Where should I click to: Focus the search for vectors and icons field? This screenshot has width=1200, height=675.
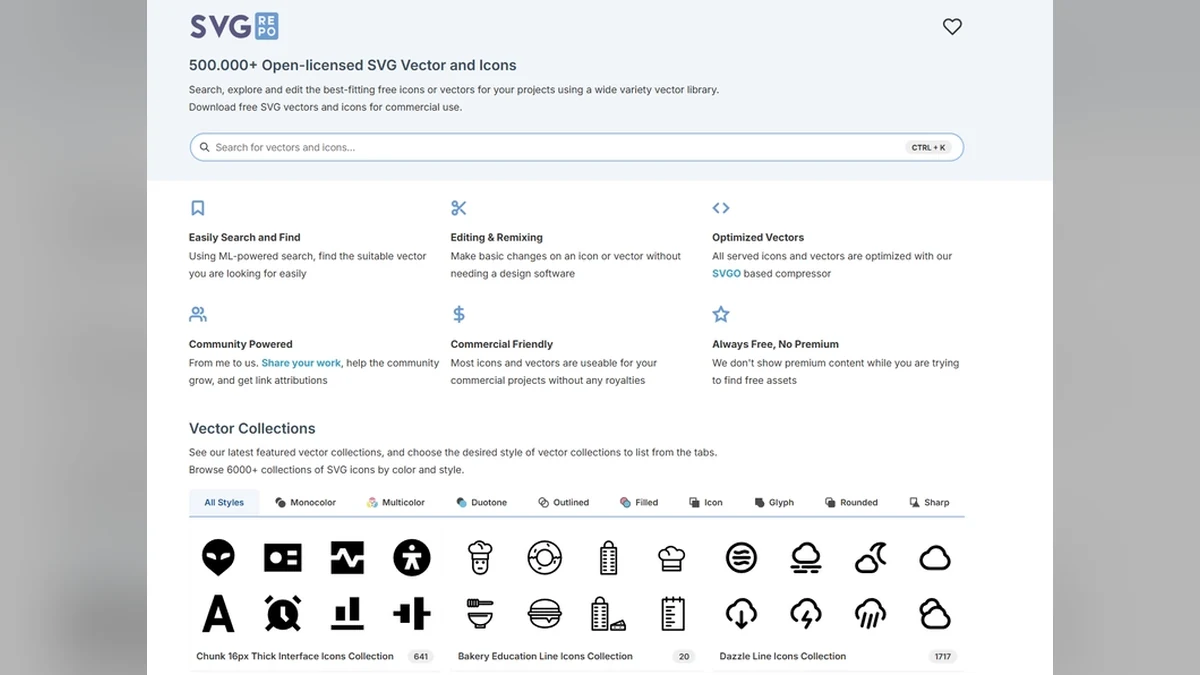[577, 147]
